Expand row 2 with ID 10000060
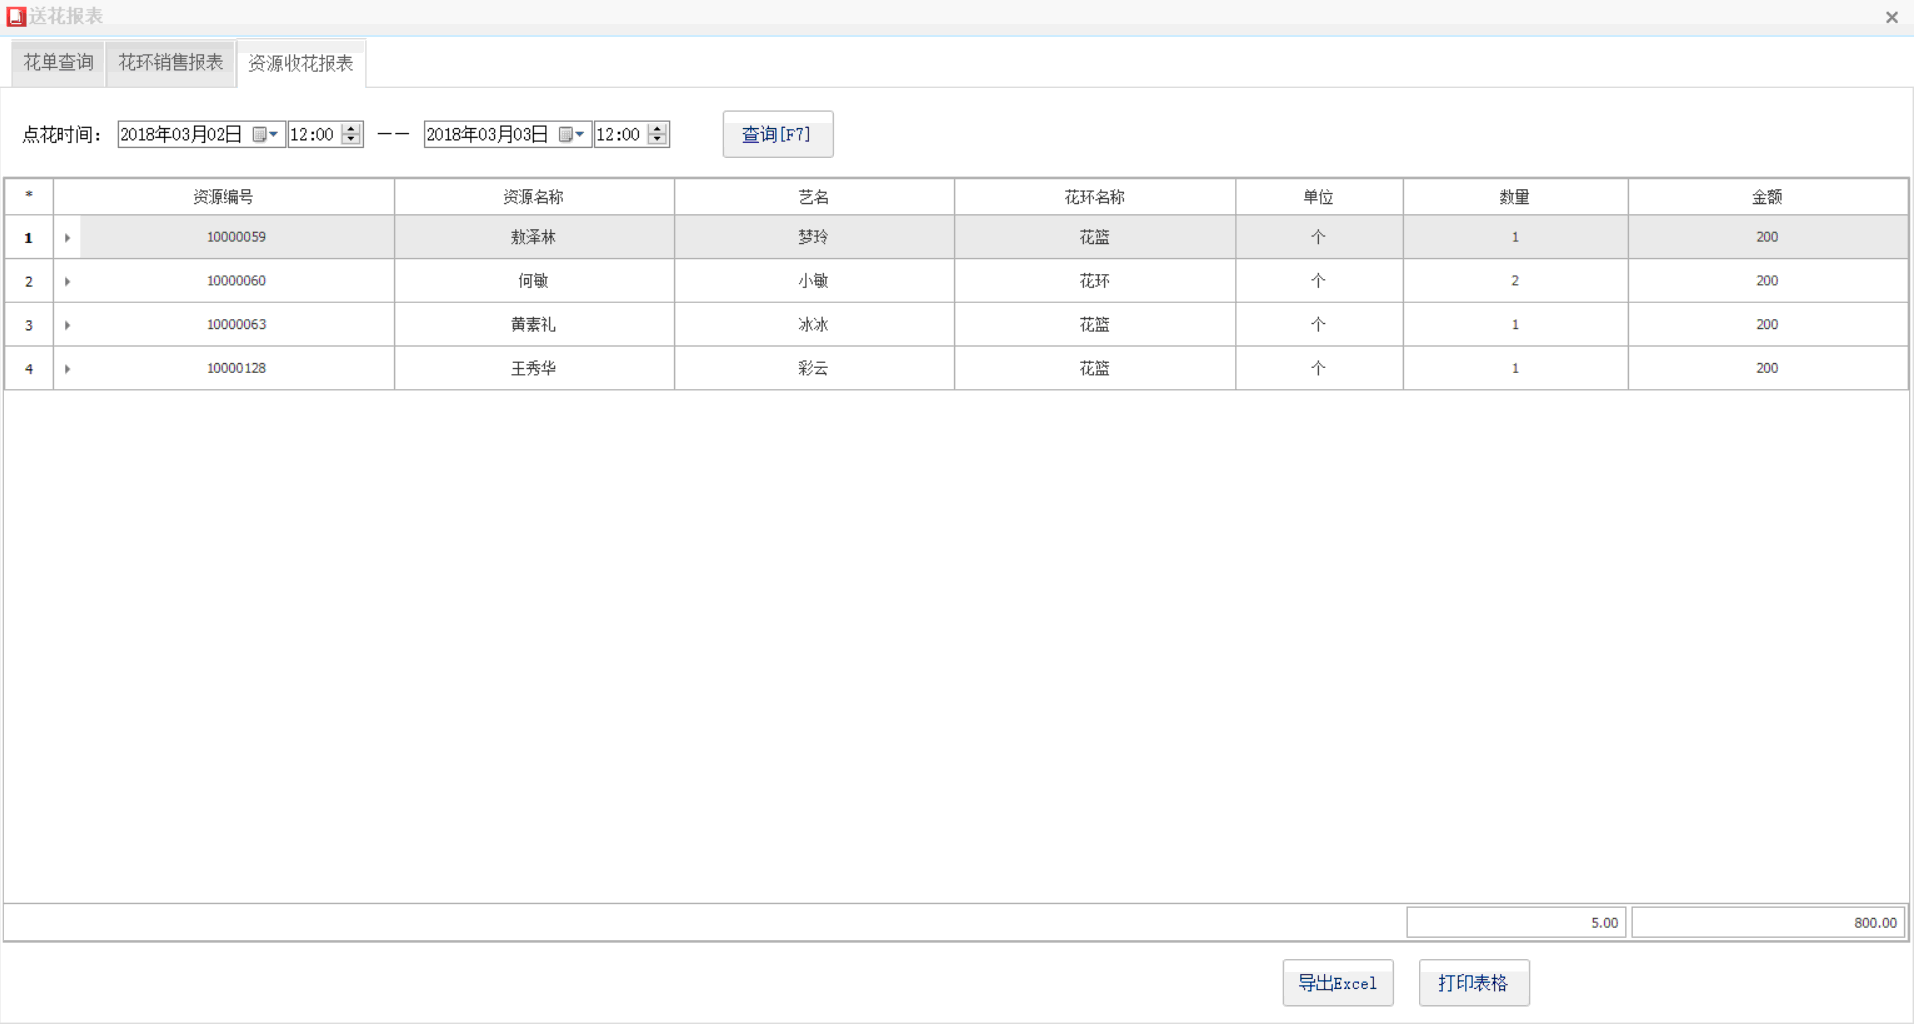Screen dimensions: 1914x1026 click(x=67, y=282)
